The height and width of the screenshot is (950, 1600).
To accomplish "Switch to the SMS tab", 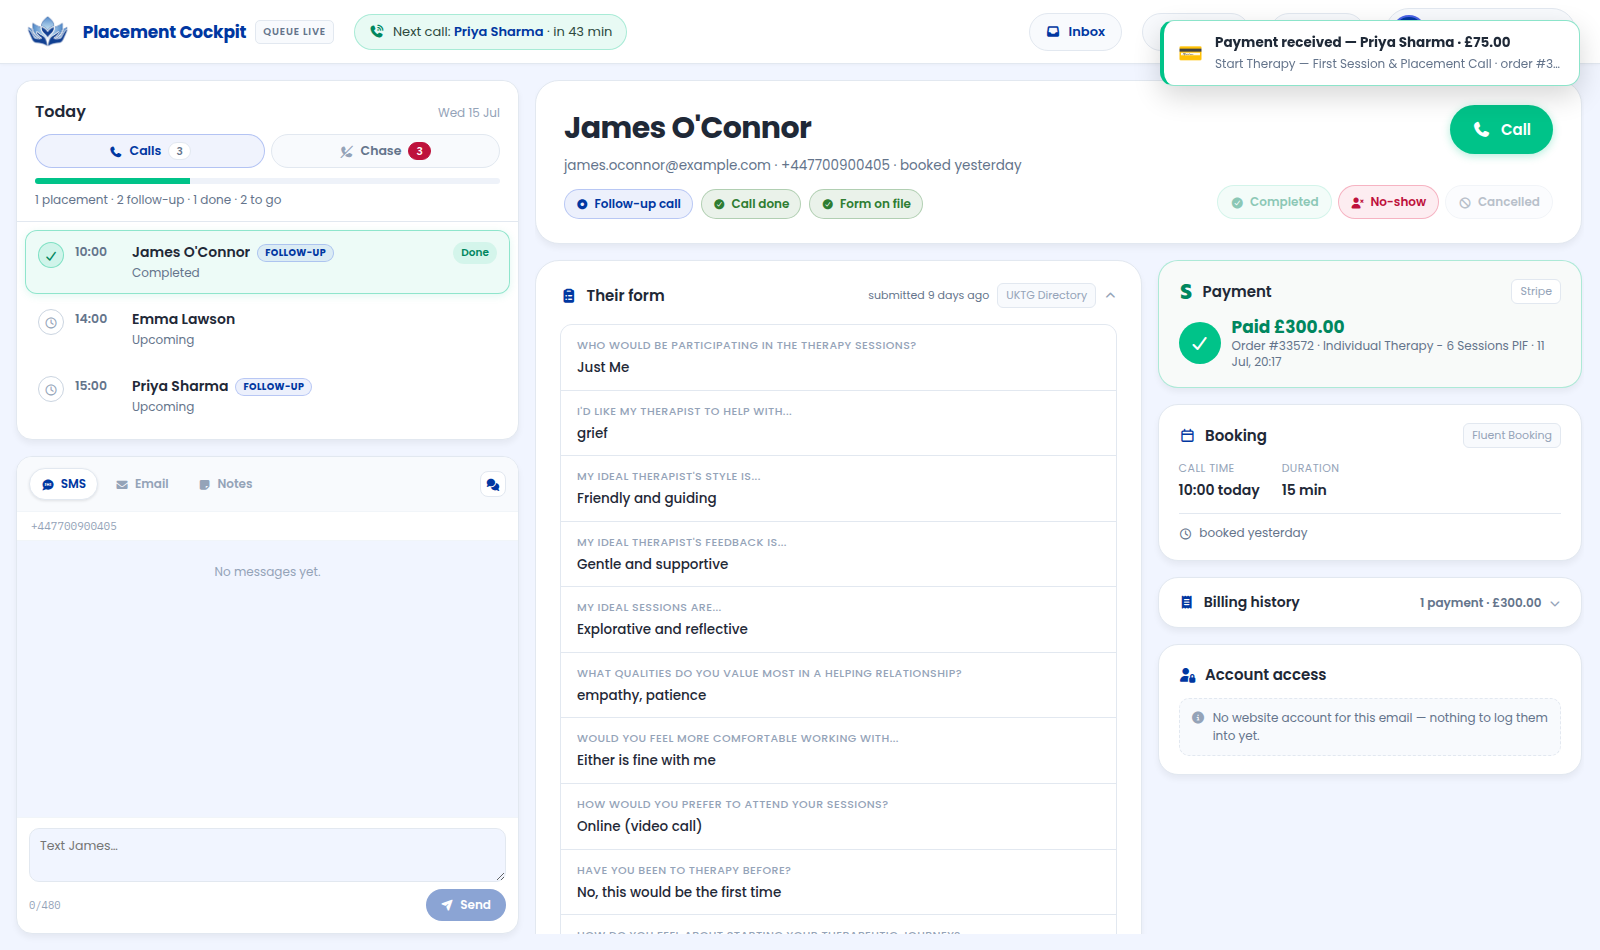I will [x=64, y=484].
